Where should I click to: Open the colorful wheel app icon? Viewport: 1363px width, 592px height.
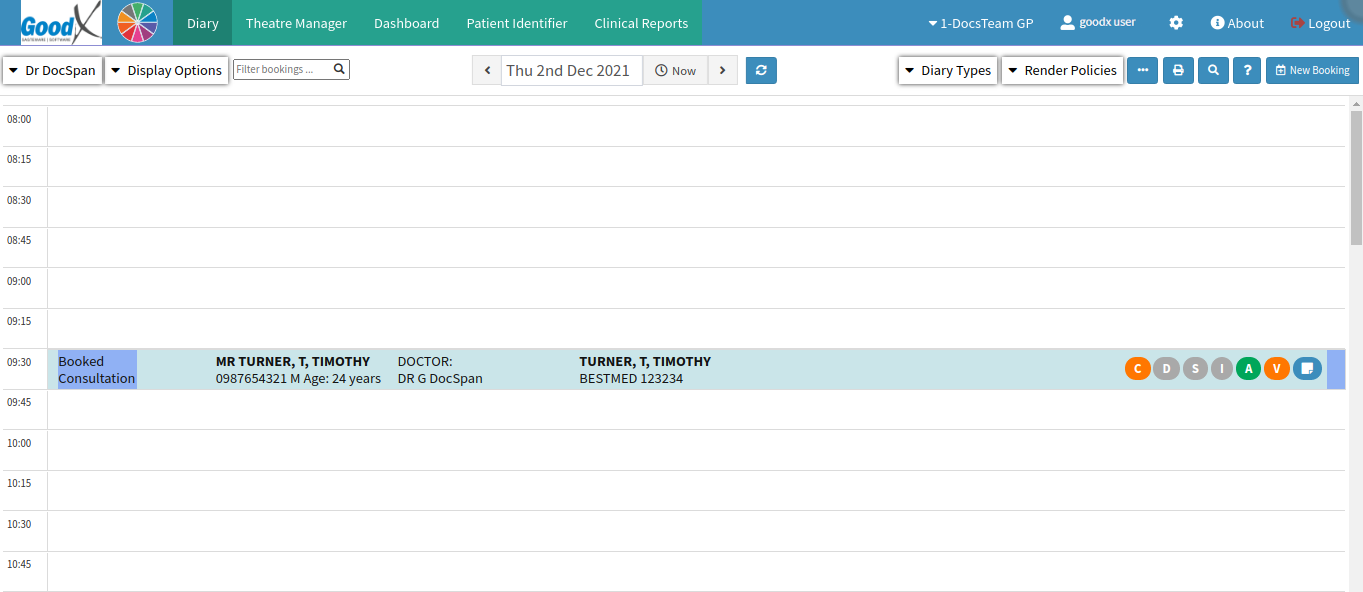point(138,23)
